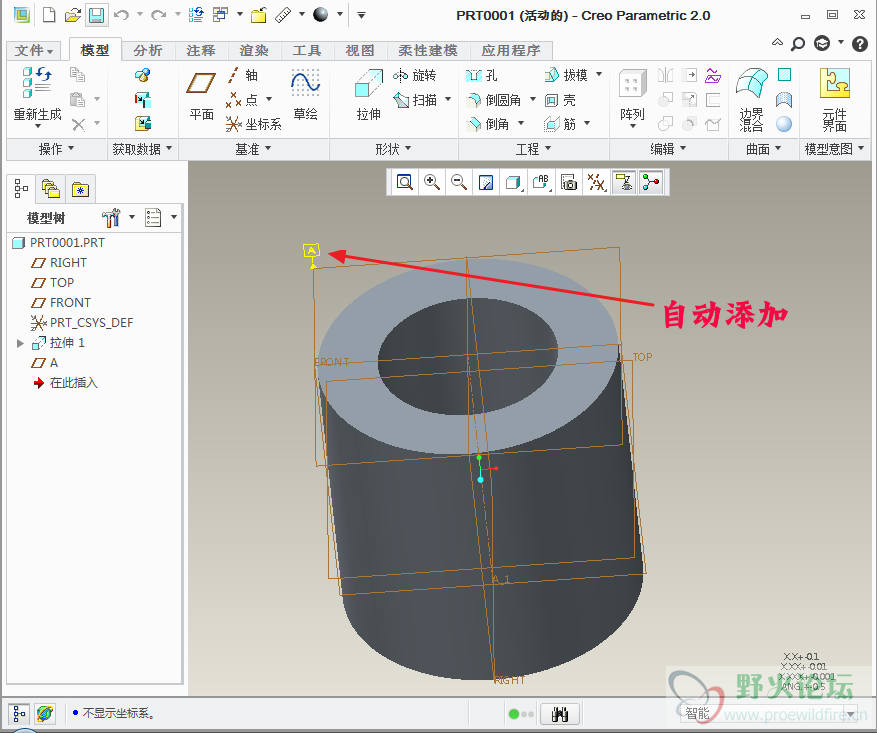
Task: Click the binoculars Find button in status bar
Action: pyautogui.click(x=559, y=714)
